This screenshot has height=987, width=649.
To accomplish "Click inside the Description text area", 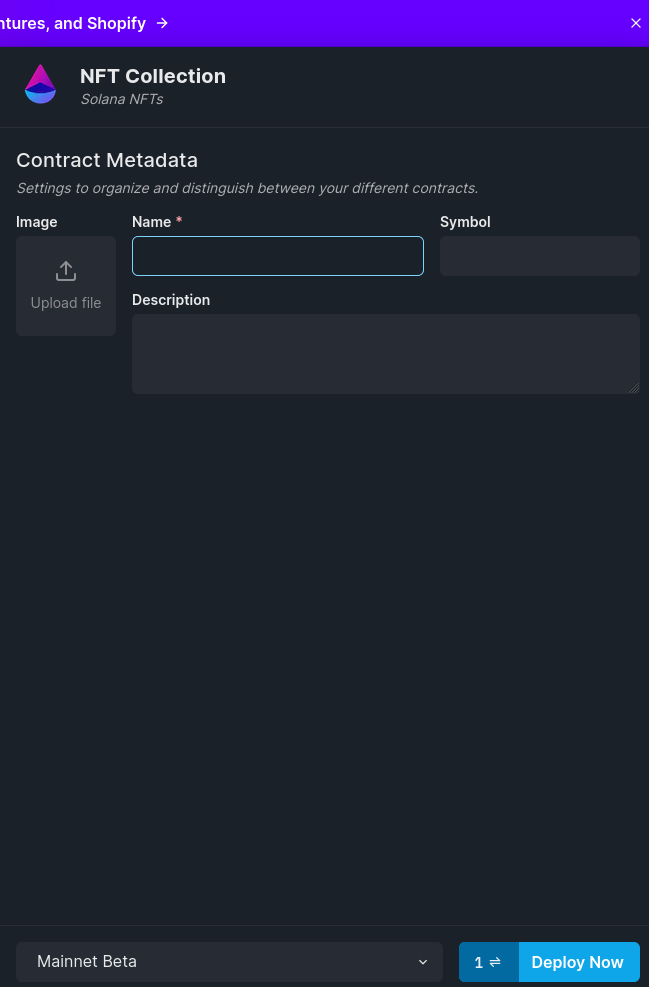I will click(x=386, y=354).
